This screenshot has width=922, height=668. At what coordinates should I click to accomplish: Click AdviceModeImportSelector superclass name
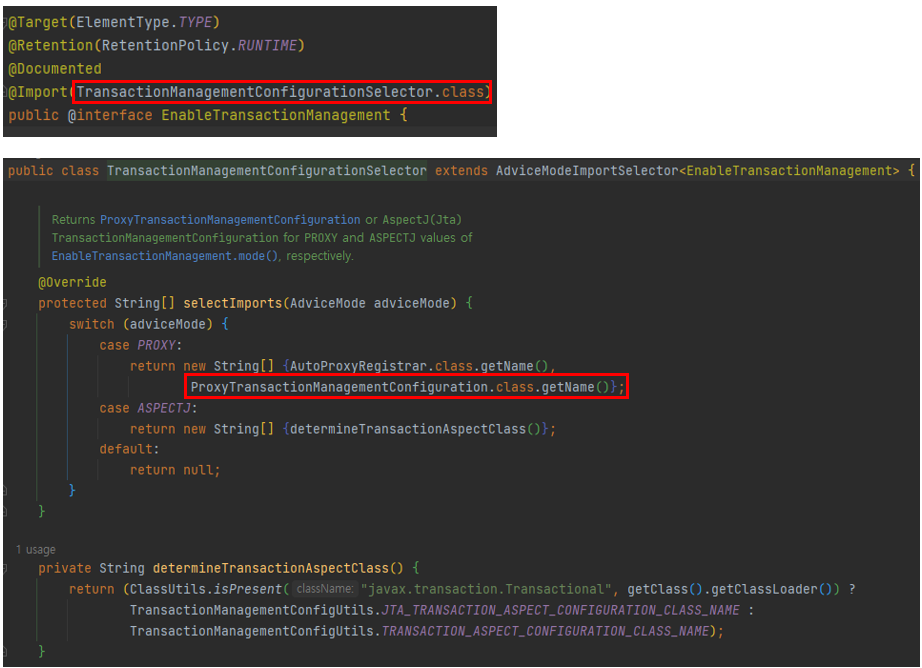pyautogui.click(x=587, y=171)
